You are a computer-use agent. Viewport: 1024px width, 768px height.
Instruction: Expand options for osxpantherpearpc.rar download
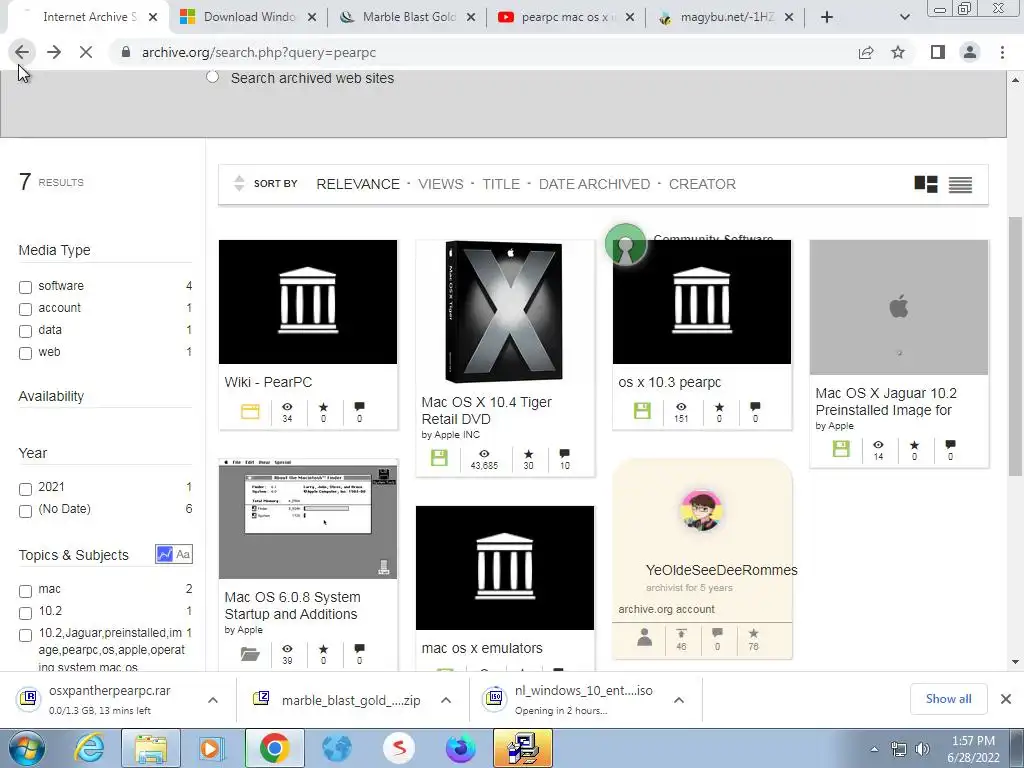coord(213,700)
